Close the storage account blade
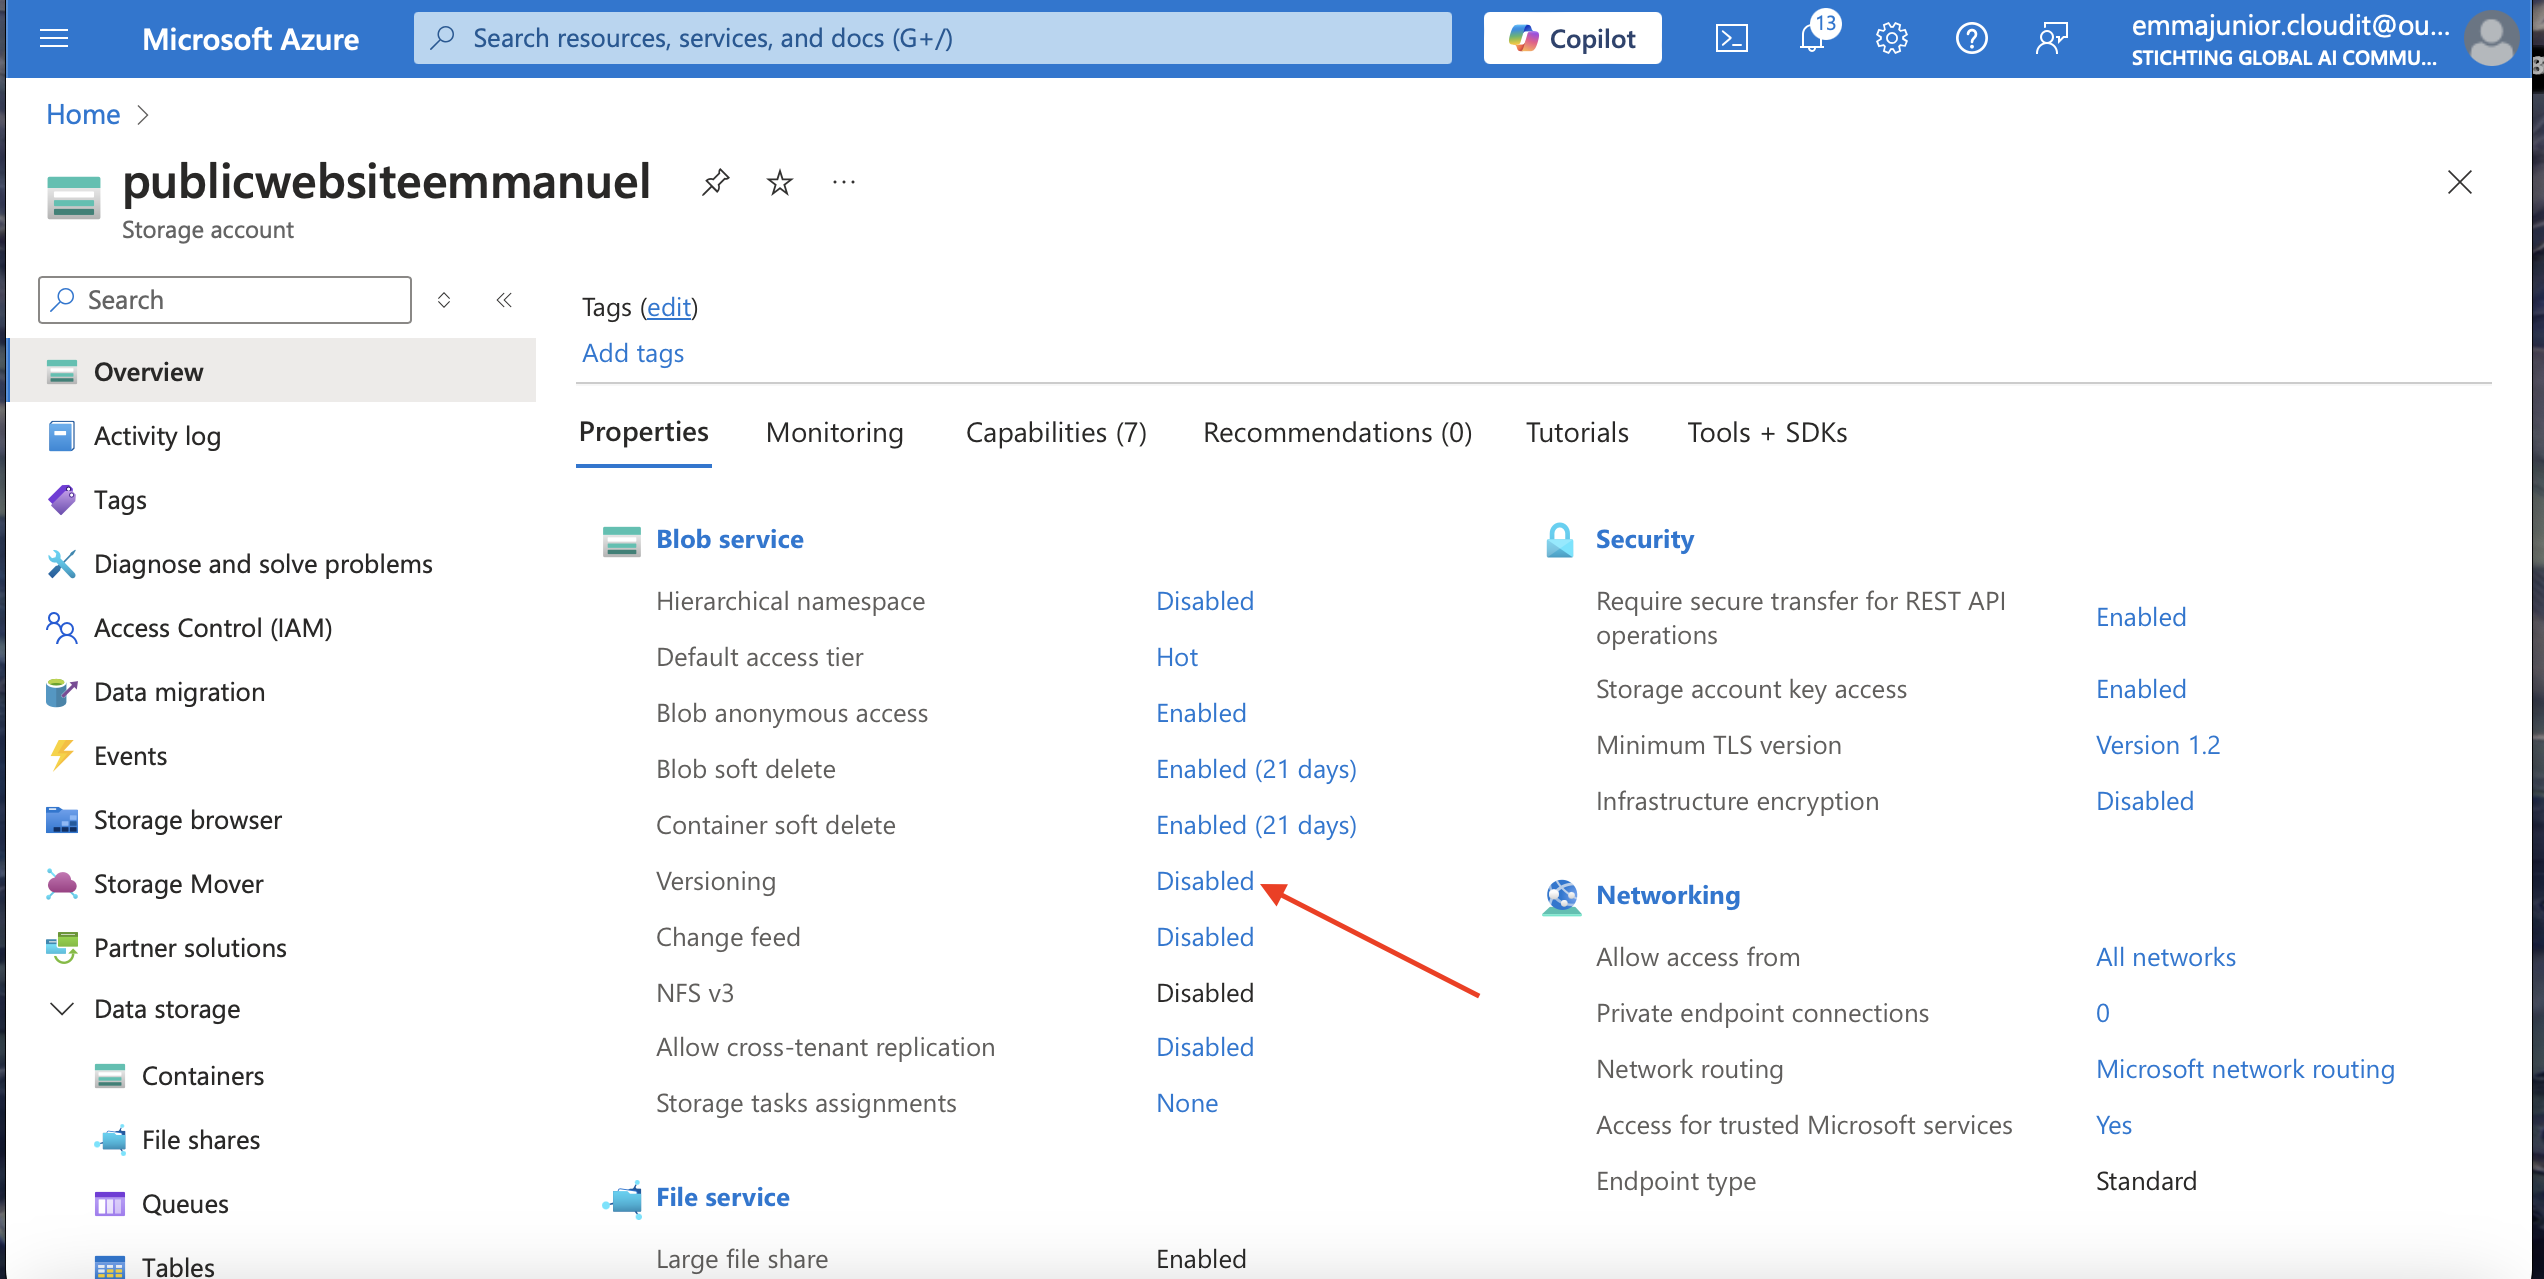2544x1279 pixels. (2459, 182)
